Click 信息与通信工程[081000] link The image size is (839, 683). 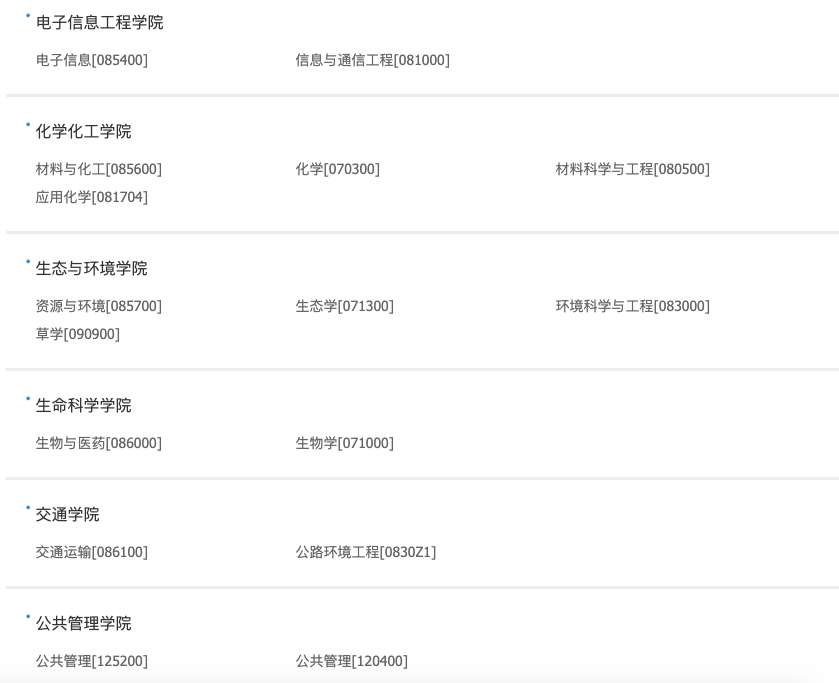point(372,60)
